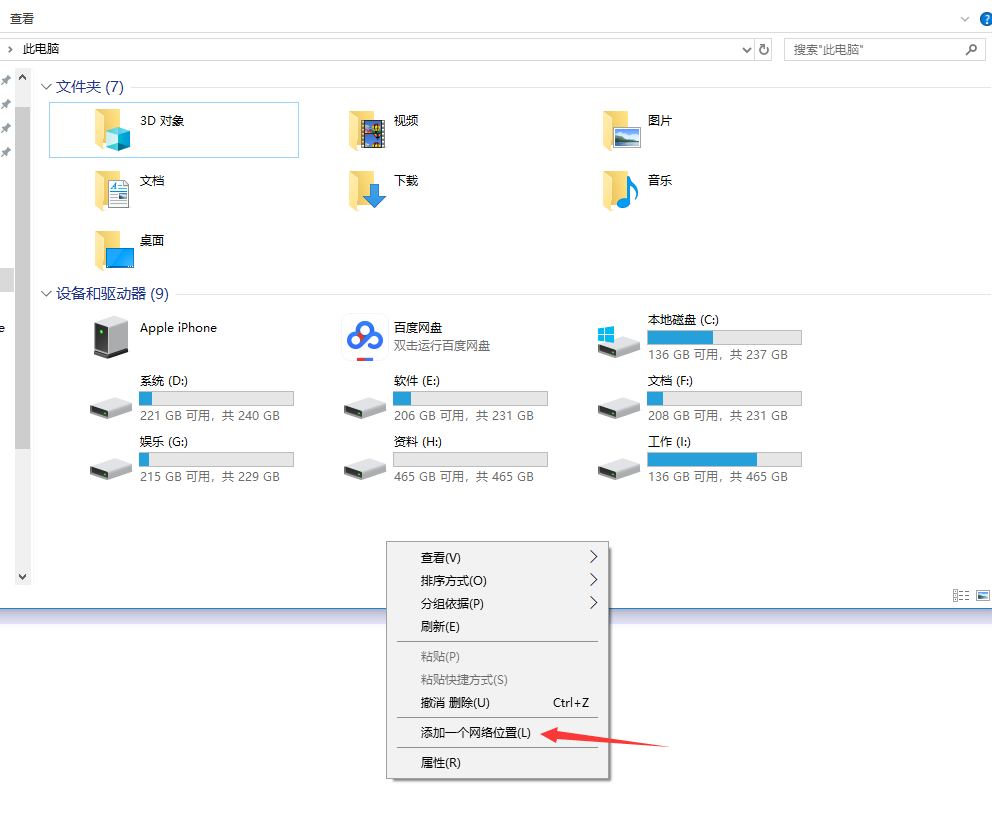
Task: Collapse the 设备和驱动器 (9) group
Action: tap(46, 294)
